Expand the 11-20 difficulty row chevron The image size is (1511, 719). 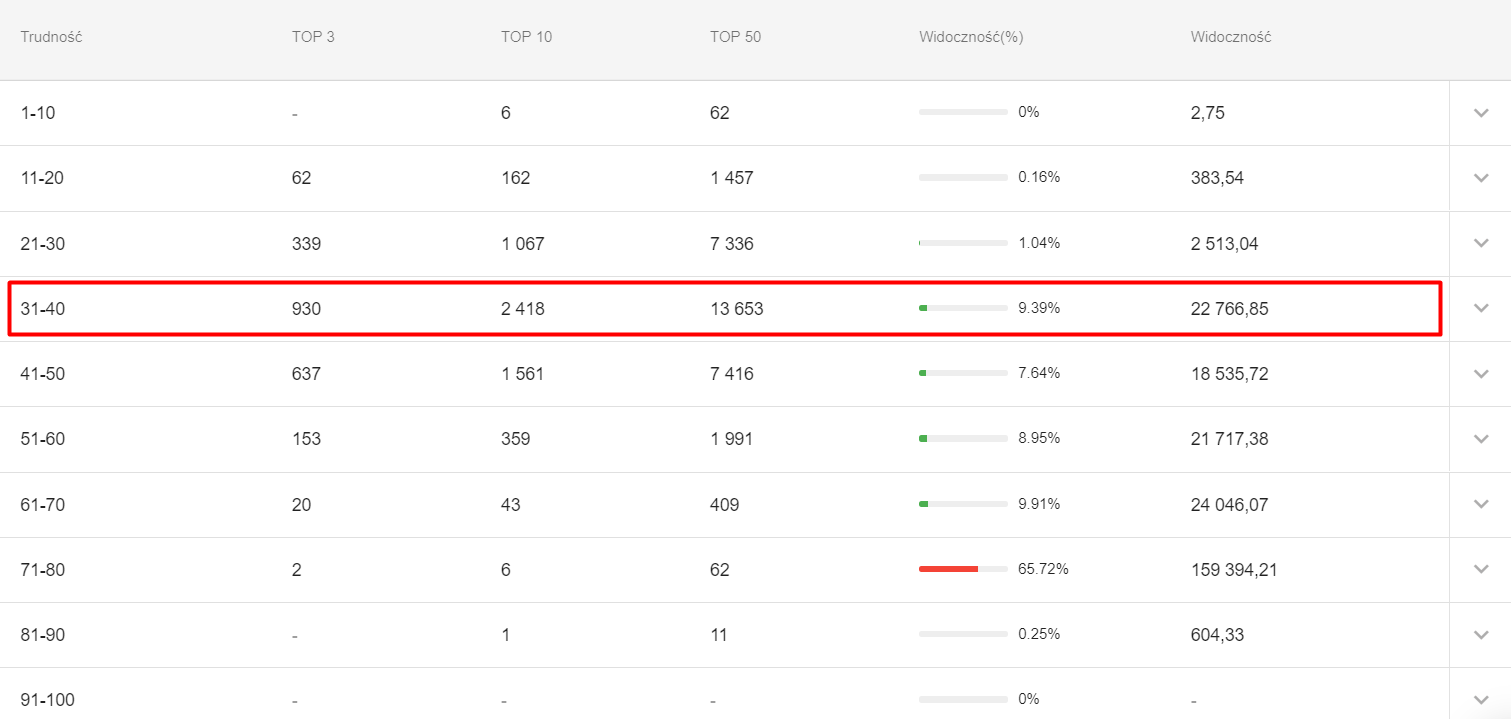pyautogui.click(x=1481, y=178)
